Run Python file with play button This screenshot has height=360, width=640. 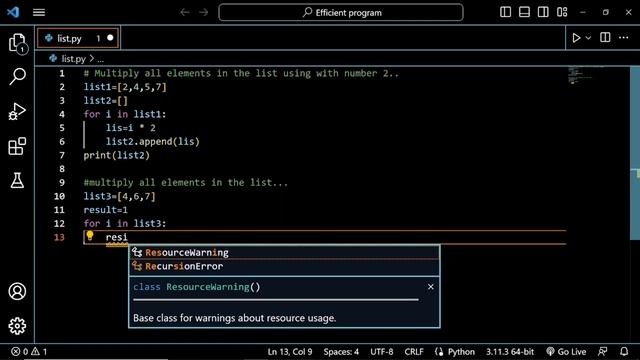(576, 38)
